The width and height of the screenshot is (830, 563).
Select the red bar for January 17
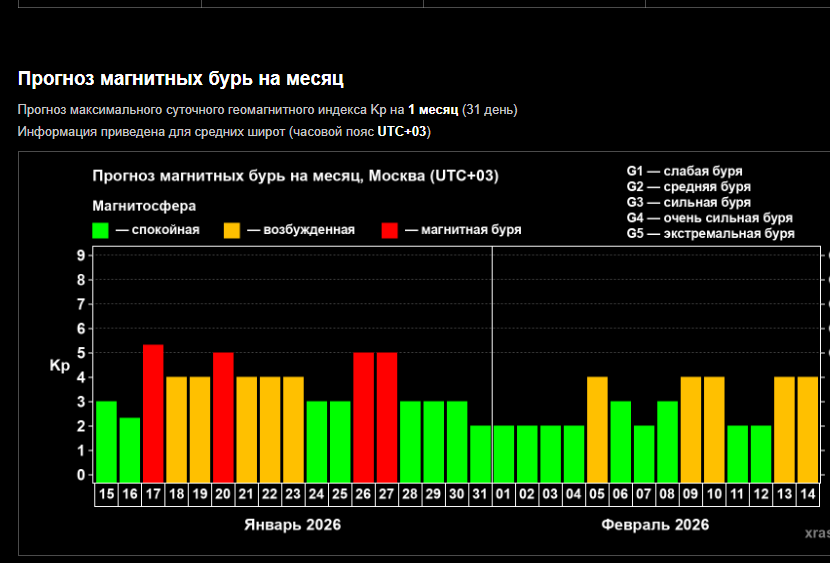[x=153, y=412]
